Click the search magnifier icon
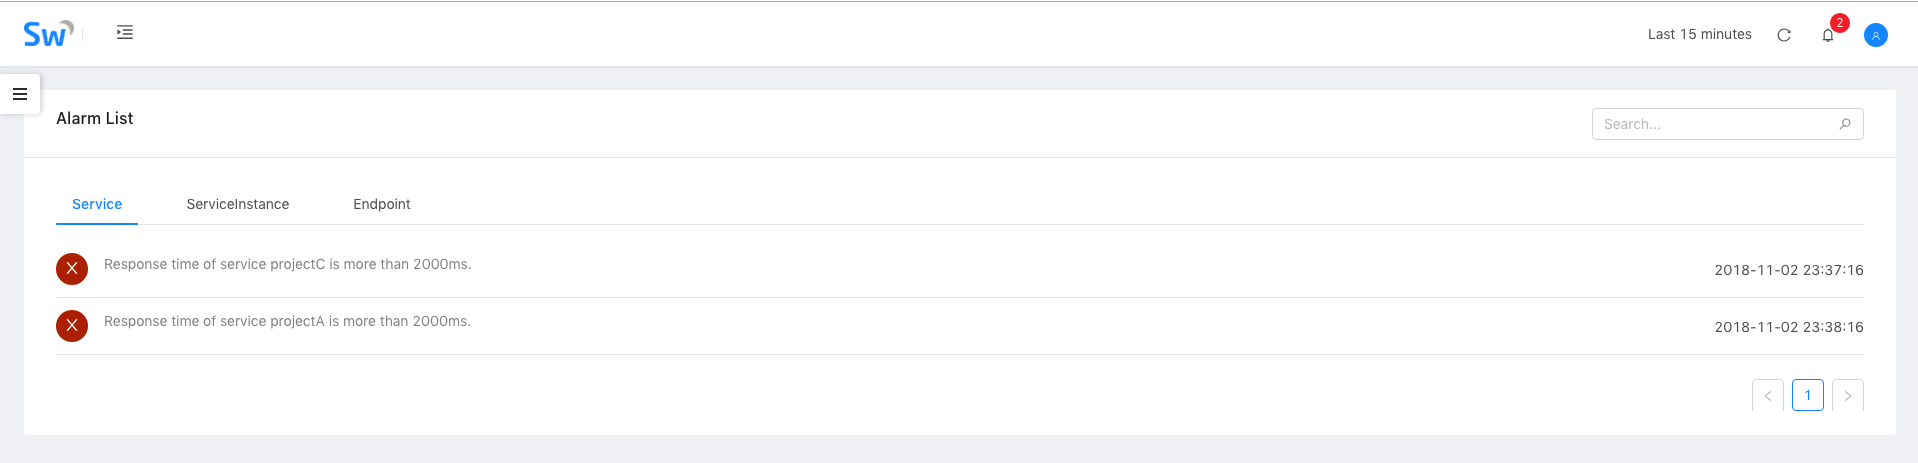This screenshot has height=463, width=1918. click(1845, 124)
